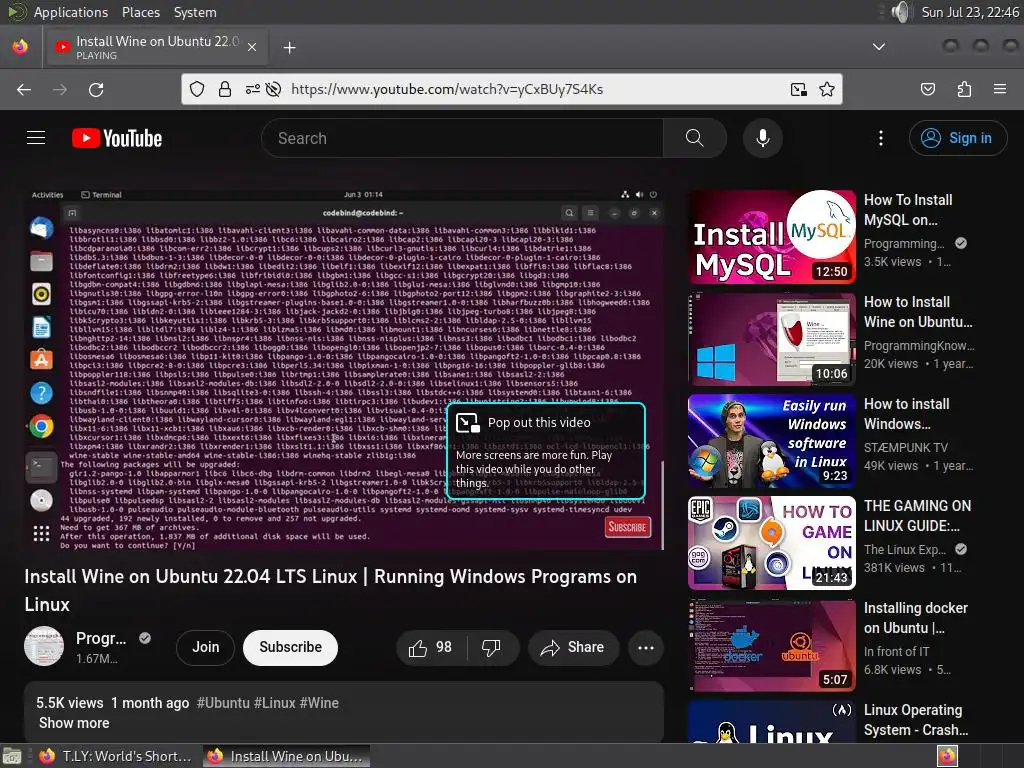This screenshot has height=768, width=1024.
Task: Open the YouTube guide hamburger menu
Action: (x=36, y=138)
